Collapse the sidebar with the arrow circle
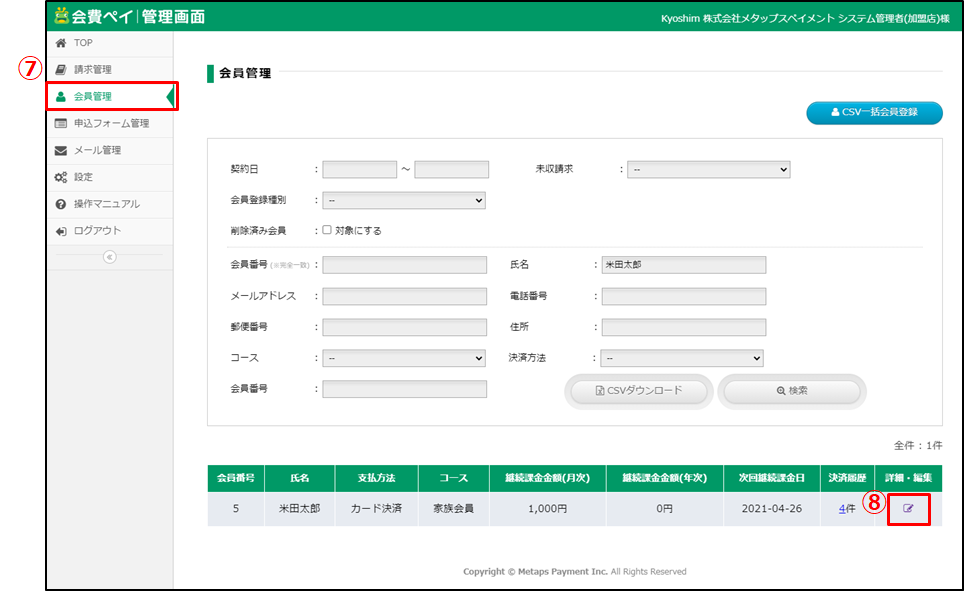 [x=110, y=257]
